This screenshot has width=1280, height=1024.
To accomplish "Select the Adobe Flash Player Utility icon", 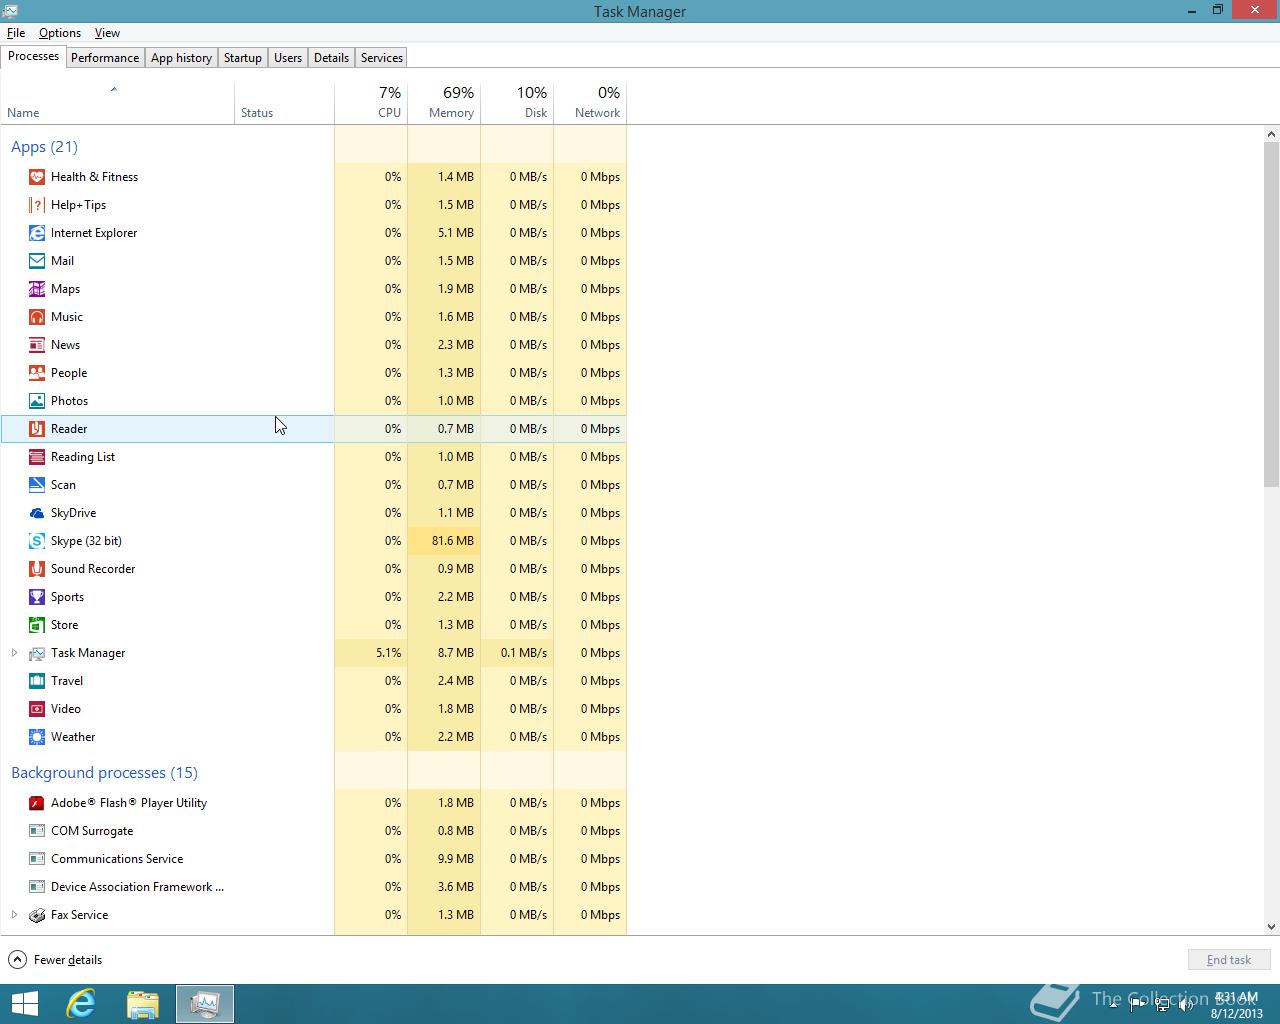I will 37,803.
